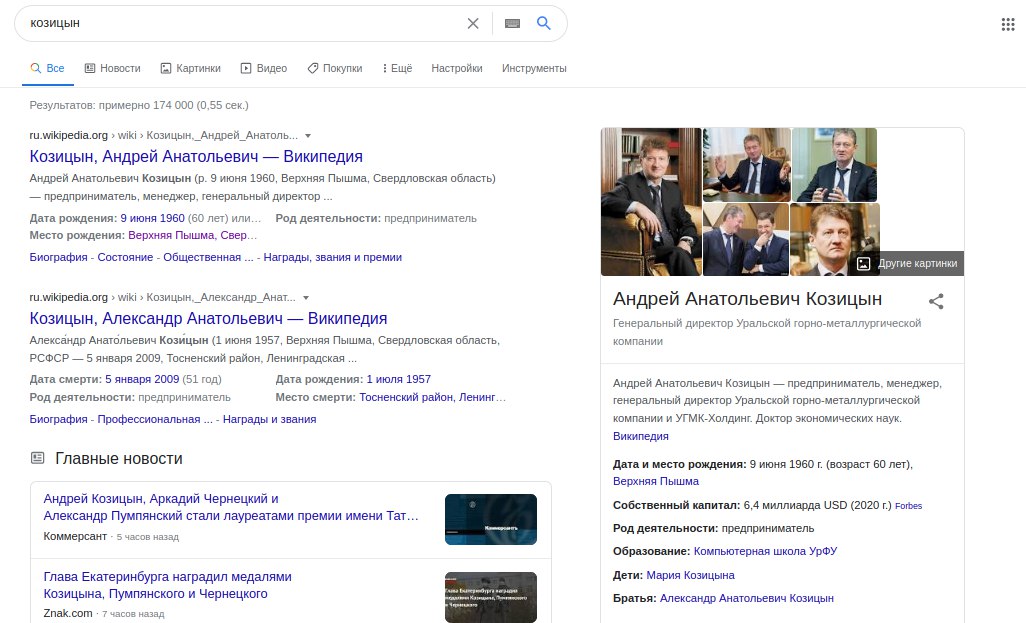Image resolution: width=1026 pixels, height=623 pixels.
Task: Open the Ещё more menu
Action: click(x=397, y=68)
